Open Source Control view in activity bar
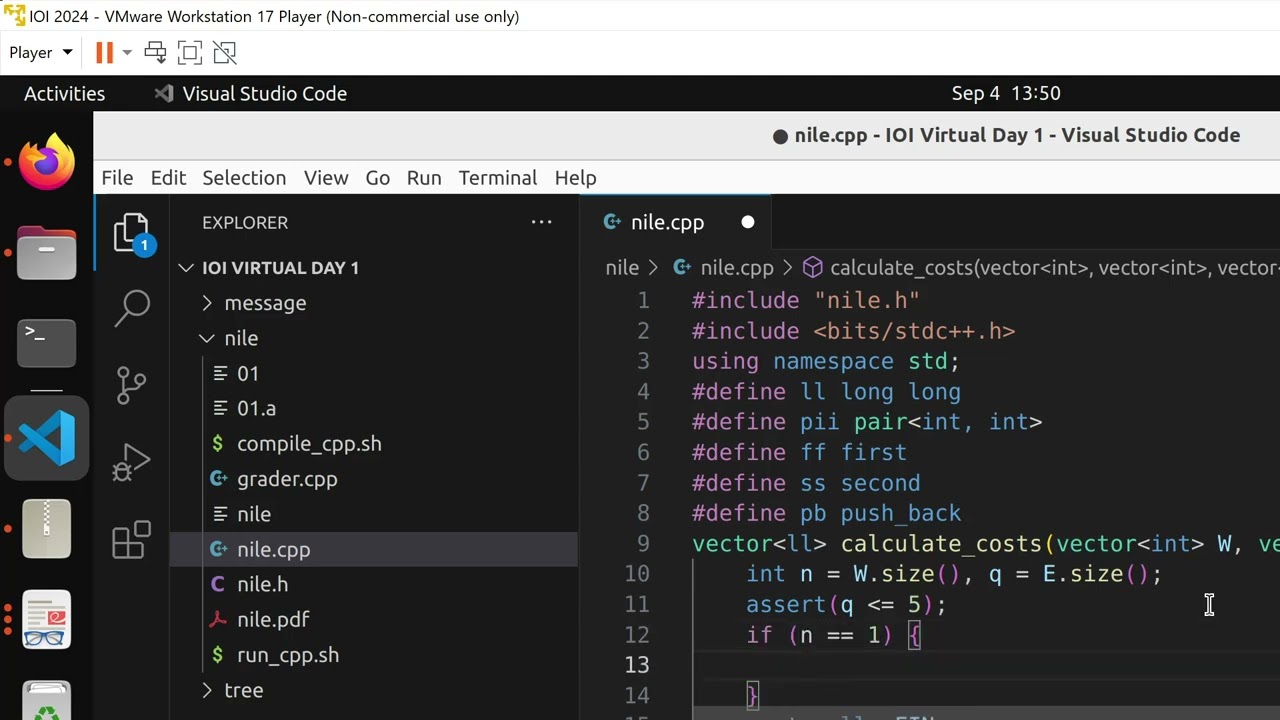Viewport: 1280px width, 720px height. point(132,385)
